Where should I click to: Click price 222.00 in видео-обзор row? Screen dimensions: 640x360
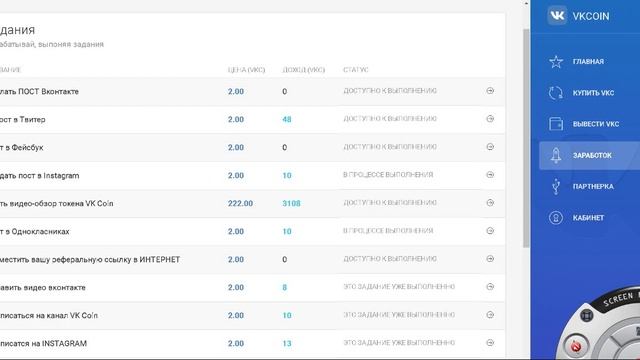240,203
